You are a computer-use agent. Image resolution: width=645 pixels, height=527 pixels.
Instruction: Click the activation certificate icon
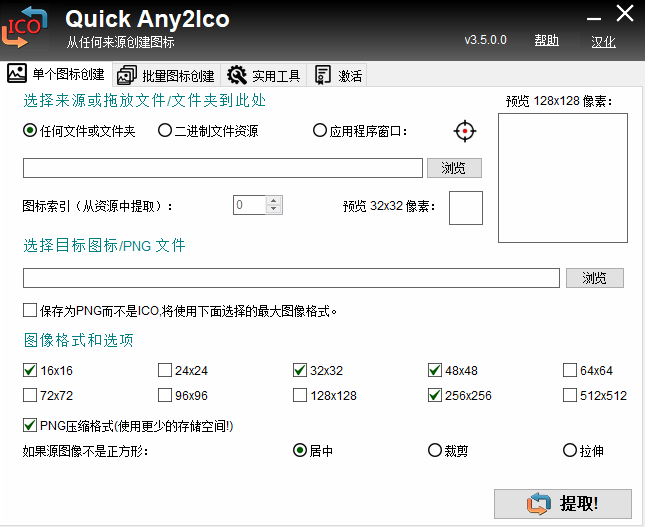click(322, 75)
